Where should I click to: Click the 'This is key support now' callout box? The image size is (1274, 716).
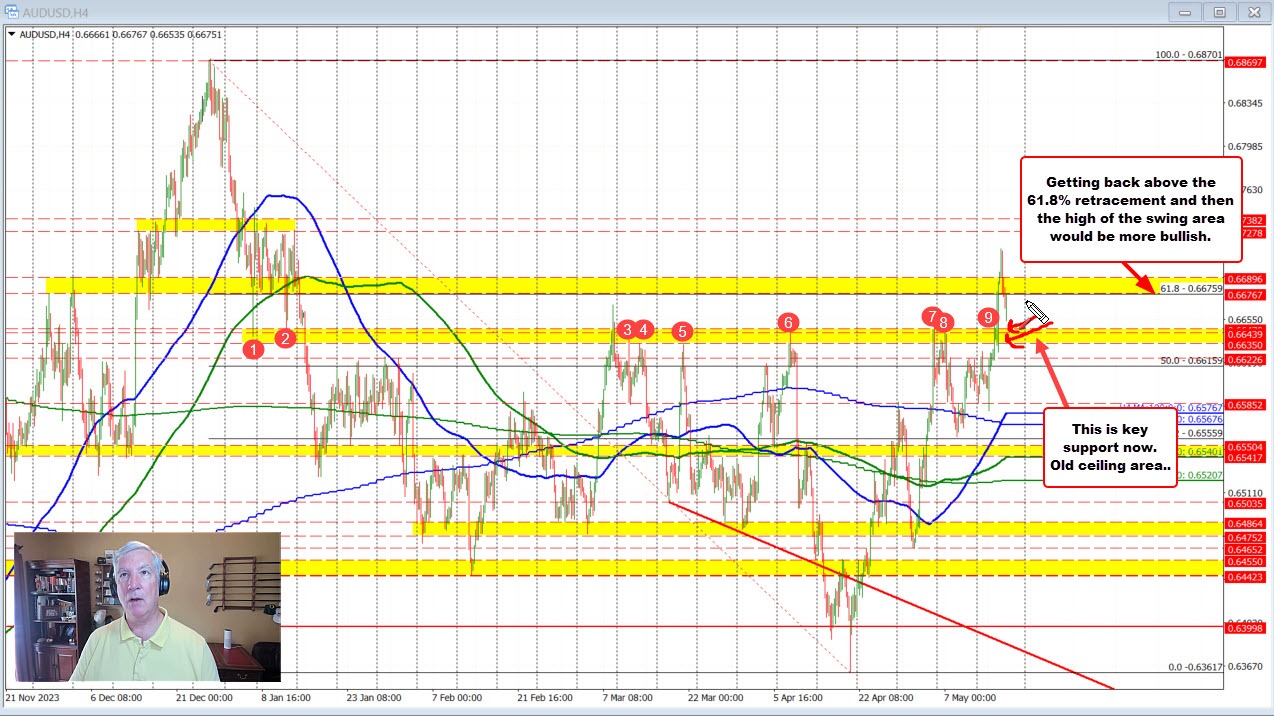point(1110,448)
